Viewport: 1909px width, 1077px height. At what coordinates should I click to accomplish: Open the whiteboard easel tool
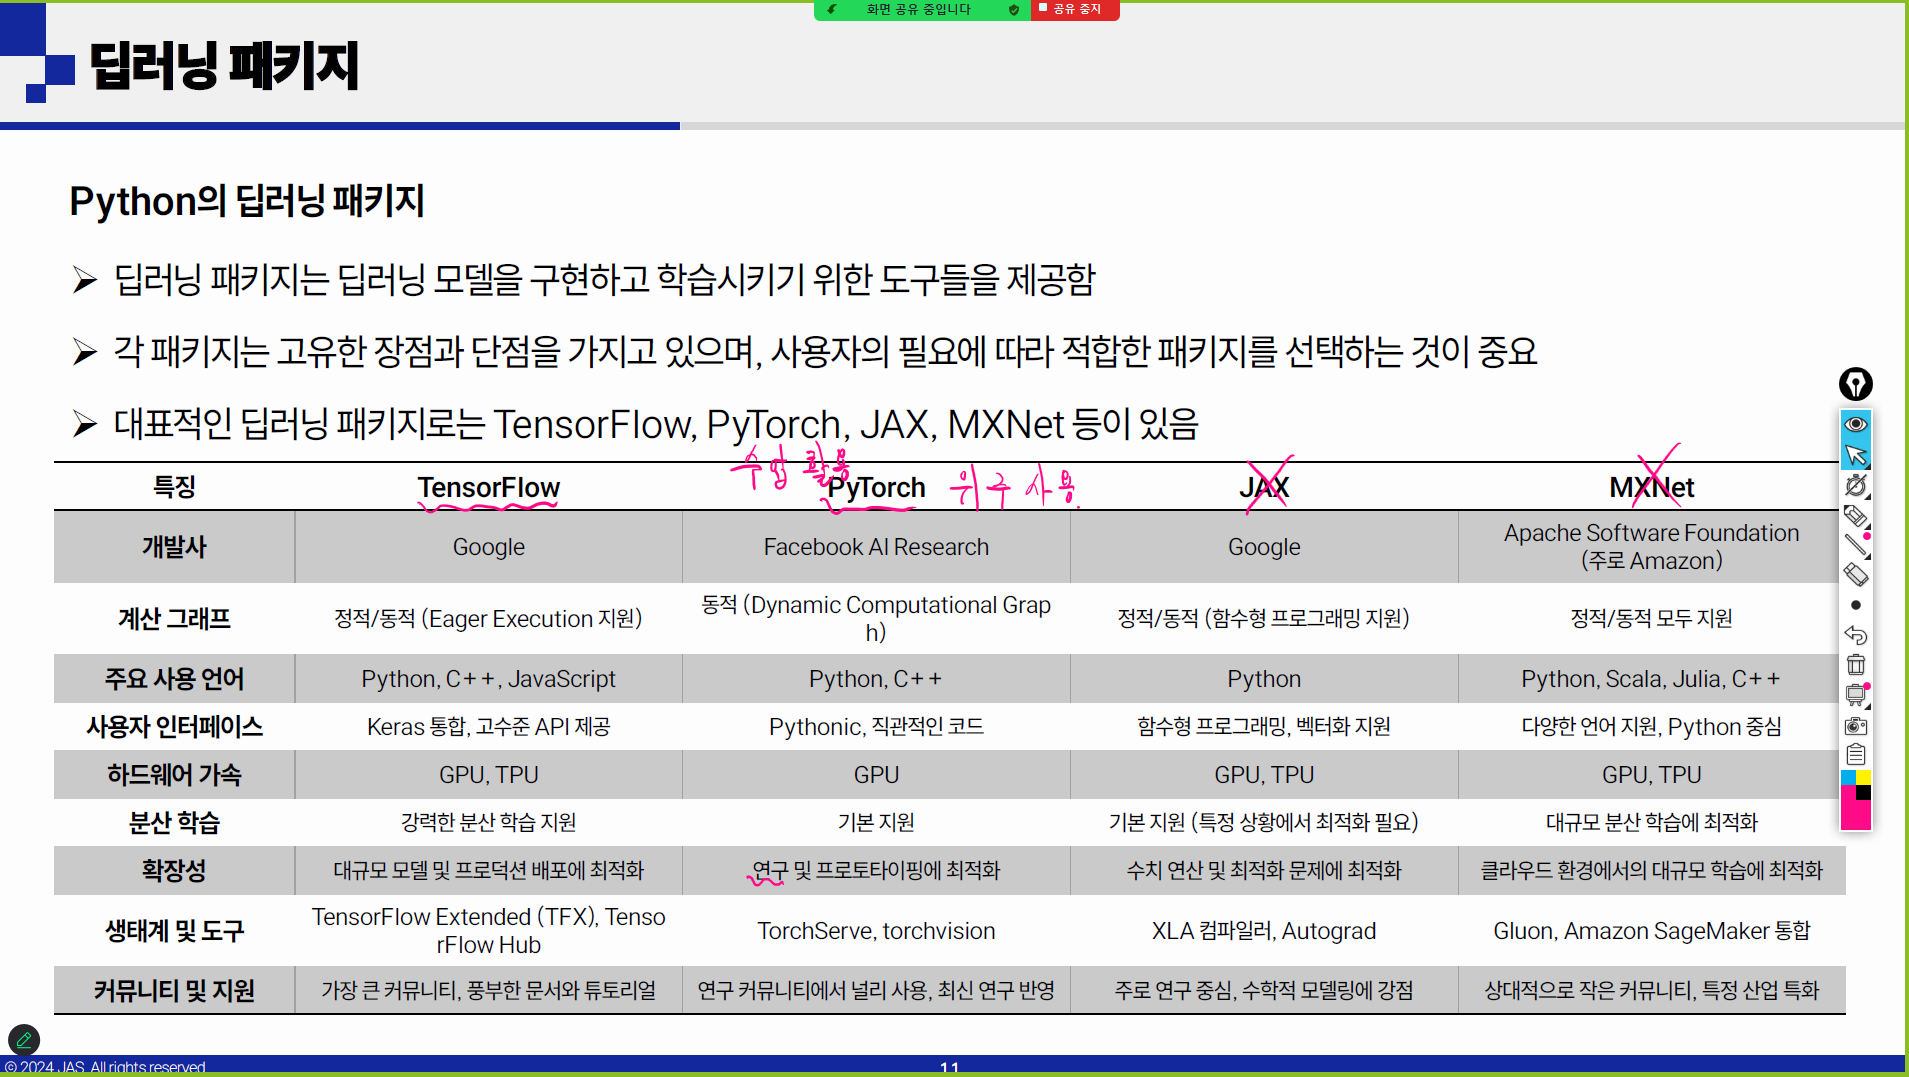coord(1855,695)
